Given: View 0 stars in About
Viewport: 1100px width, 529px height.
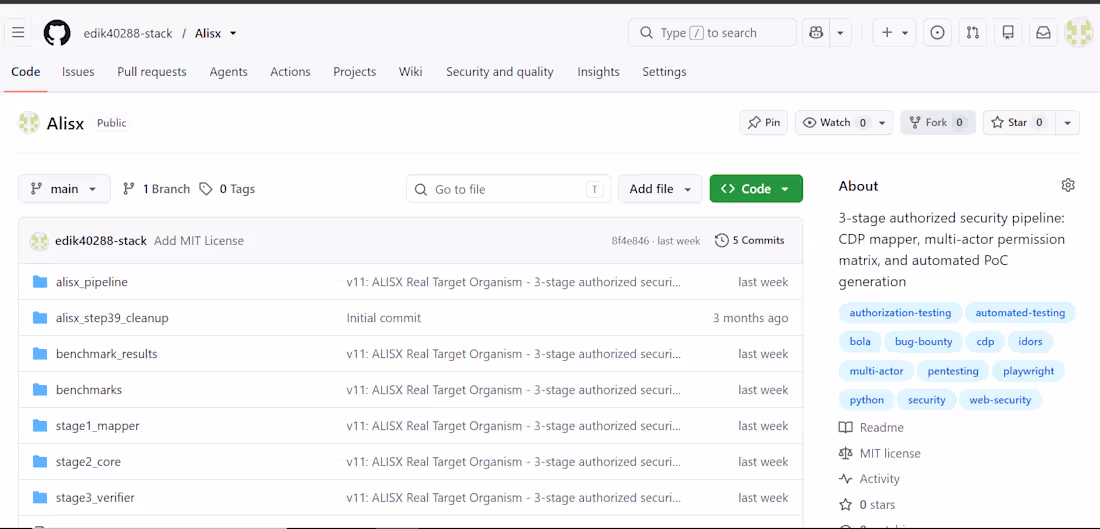Looking at the screenshot, I should click(x=867, y=504).
